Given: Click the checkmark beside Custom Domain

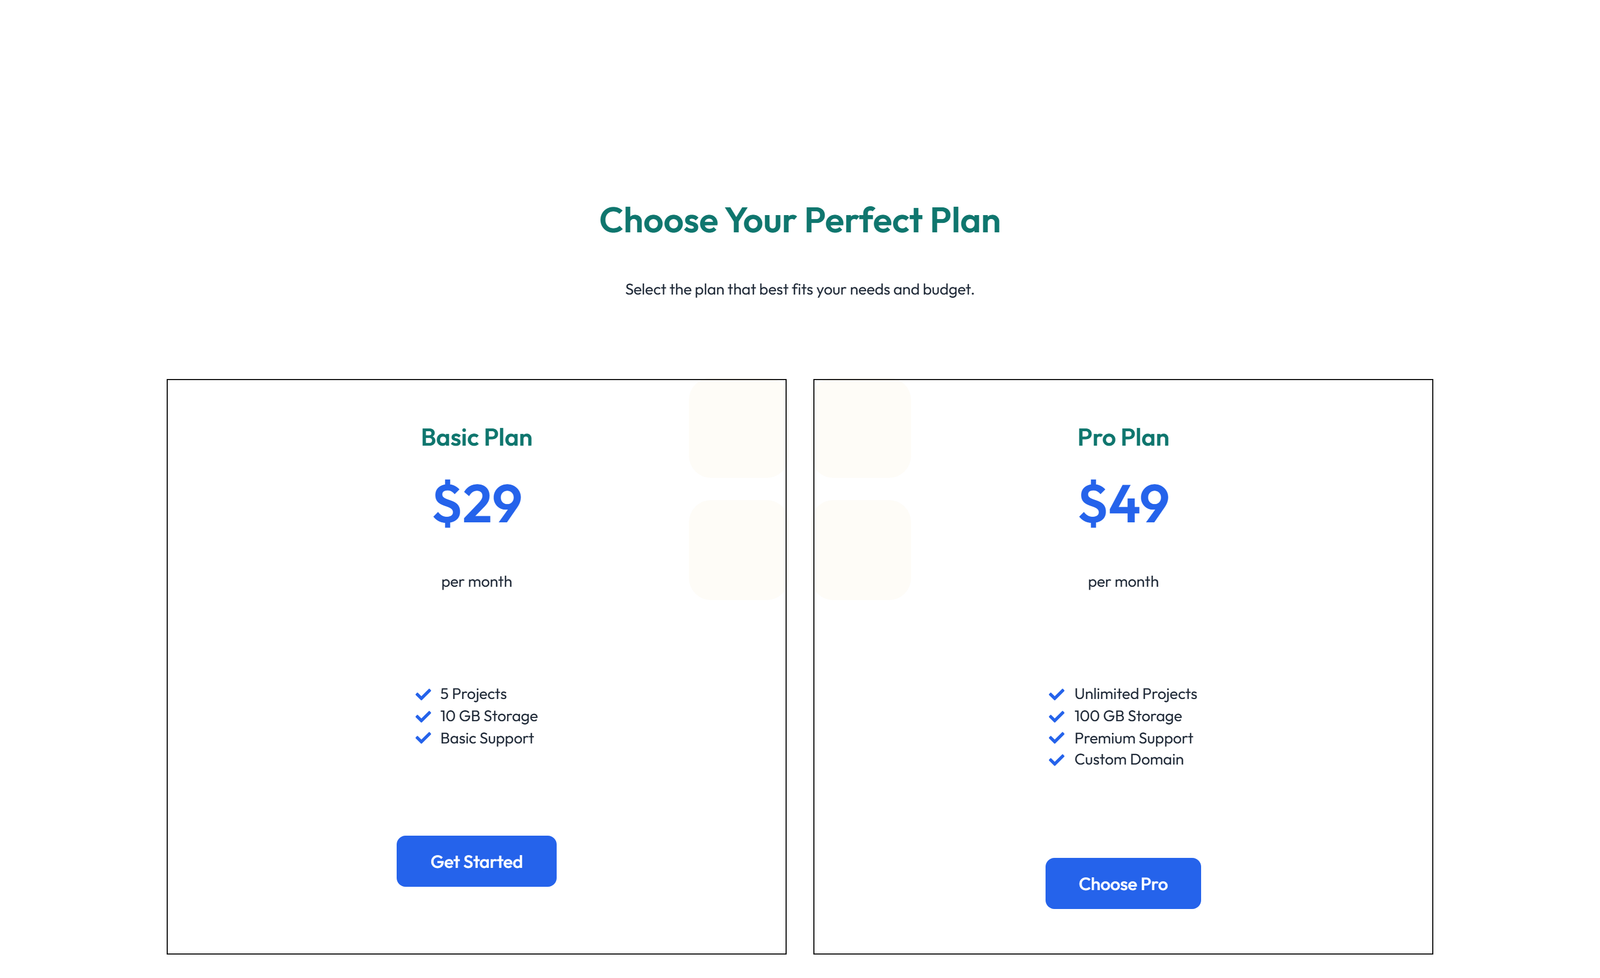Looking at the screenshot, I should click(1057, 760).
